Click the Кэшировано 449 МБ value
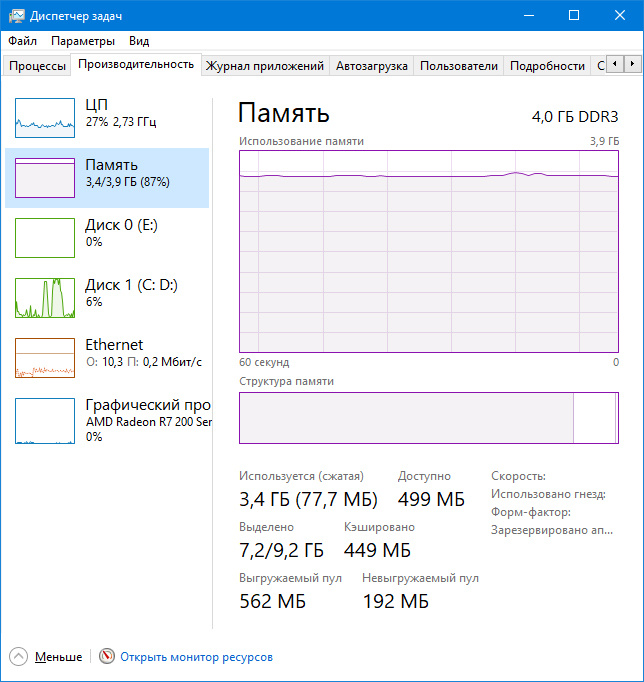The height and width of the screenshot is (682, 644). 377,551
